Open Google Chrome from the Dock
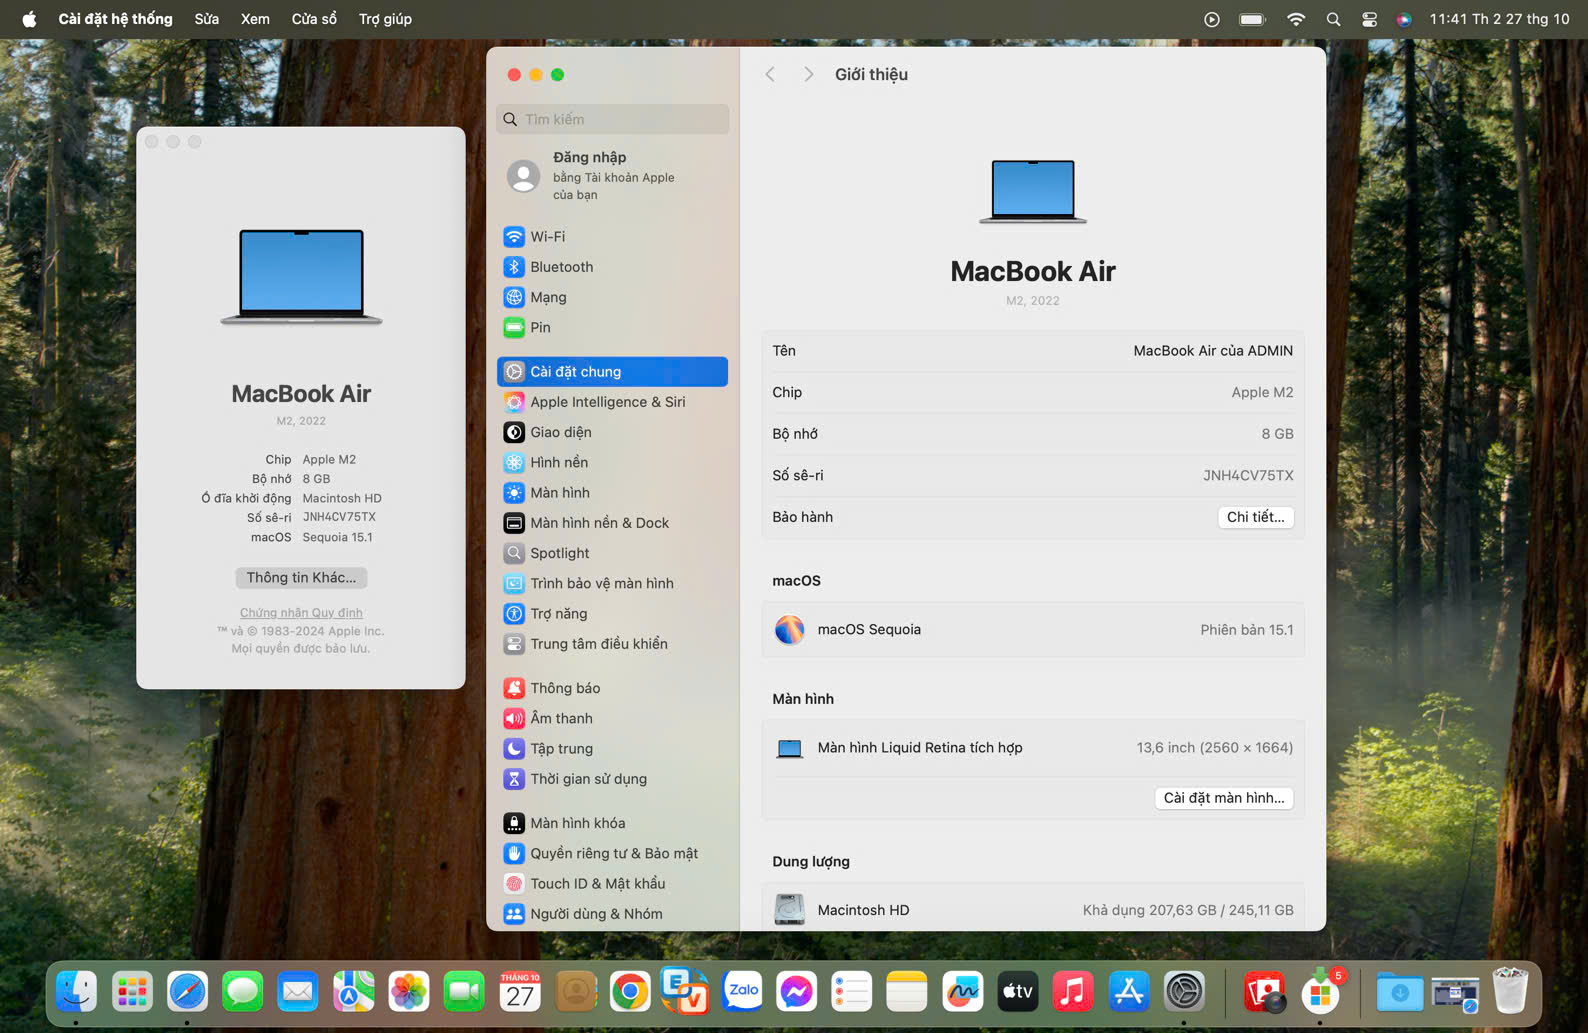 [x=630, y=992]
